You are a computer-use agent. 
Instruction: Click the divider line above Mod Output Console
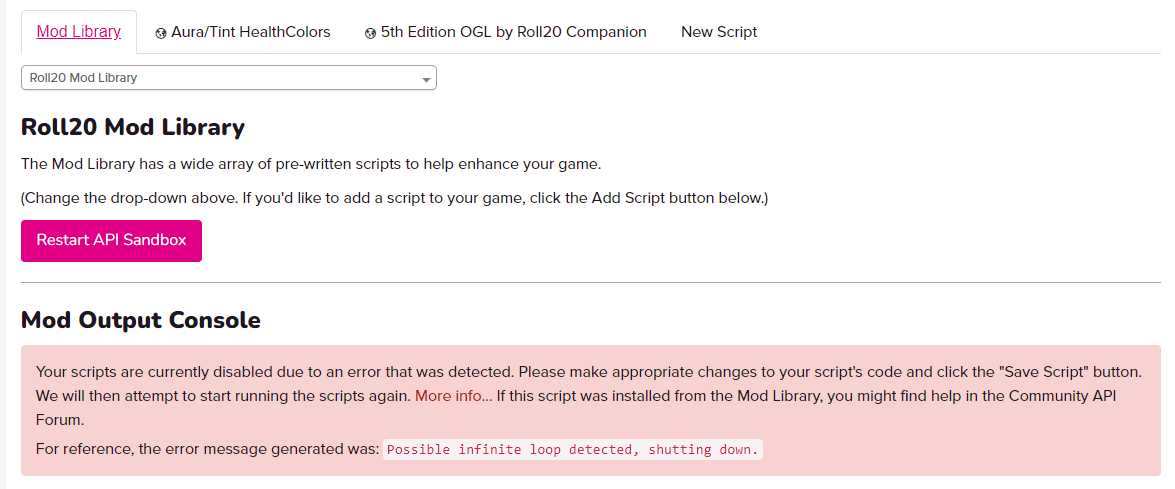(590, 283)
